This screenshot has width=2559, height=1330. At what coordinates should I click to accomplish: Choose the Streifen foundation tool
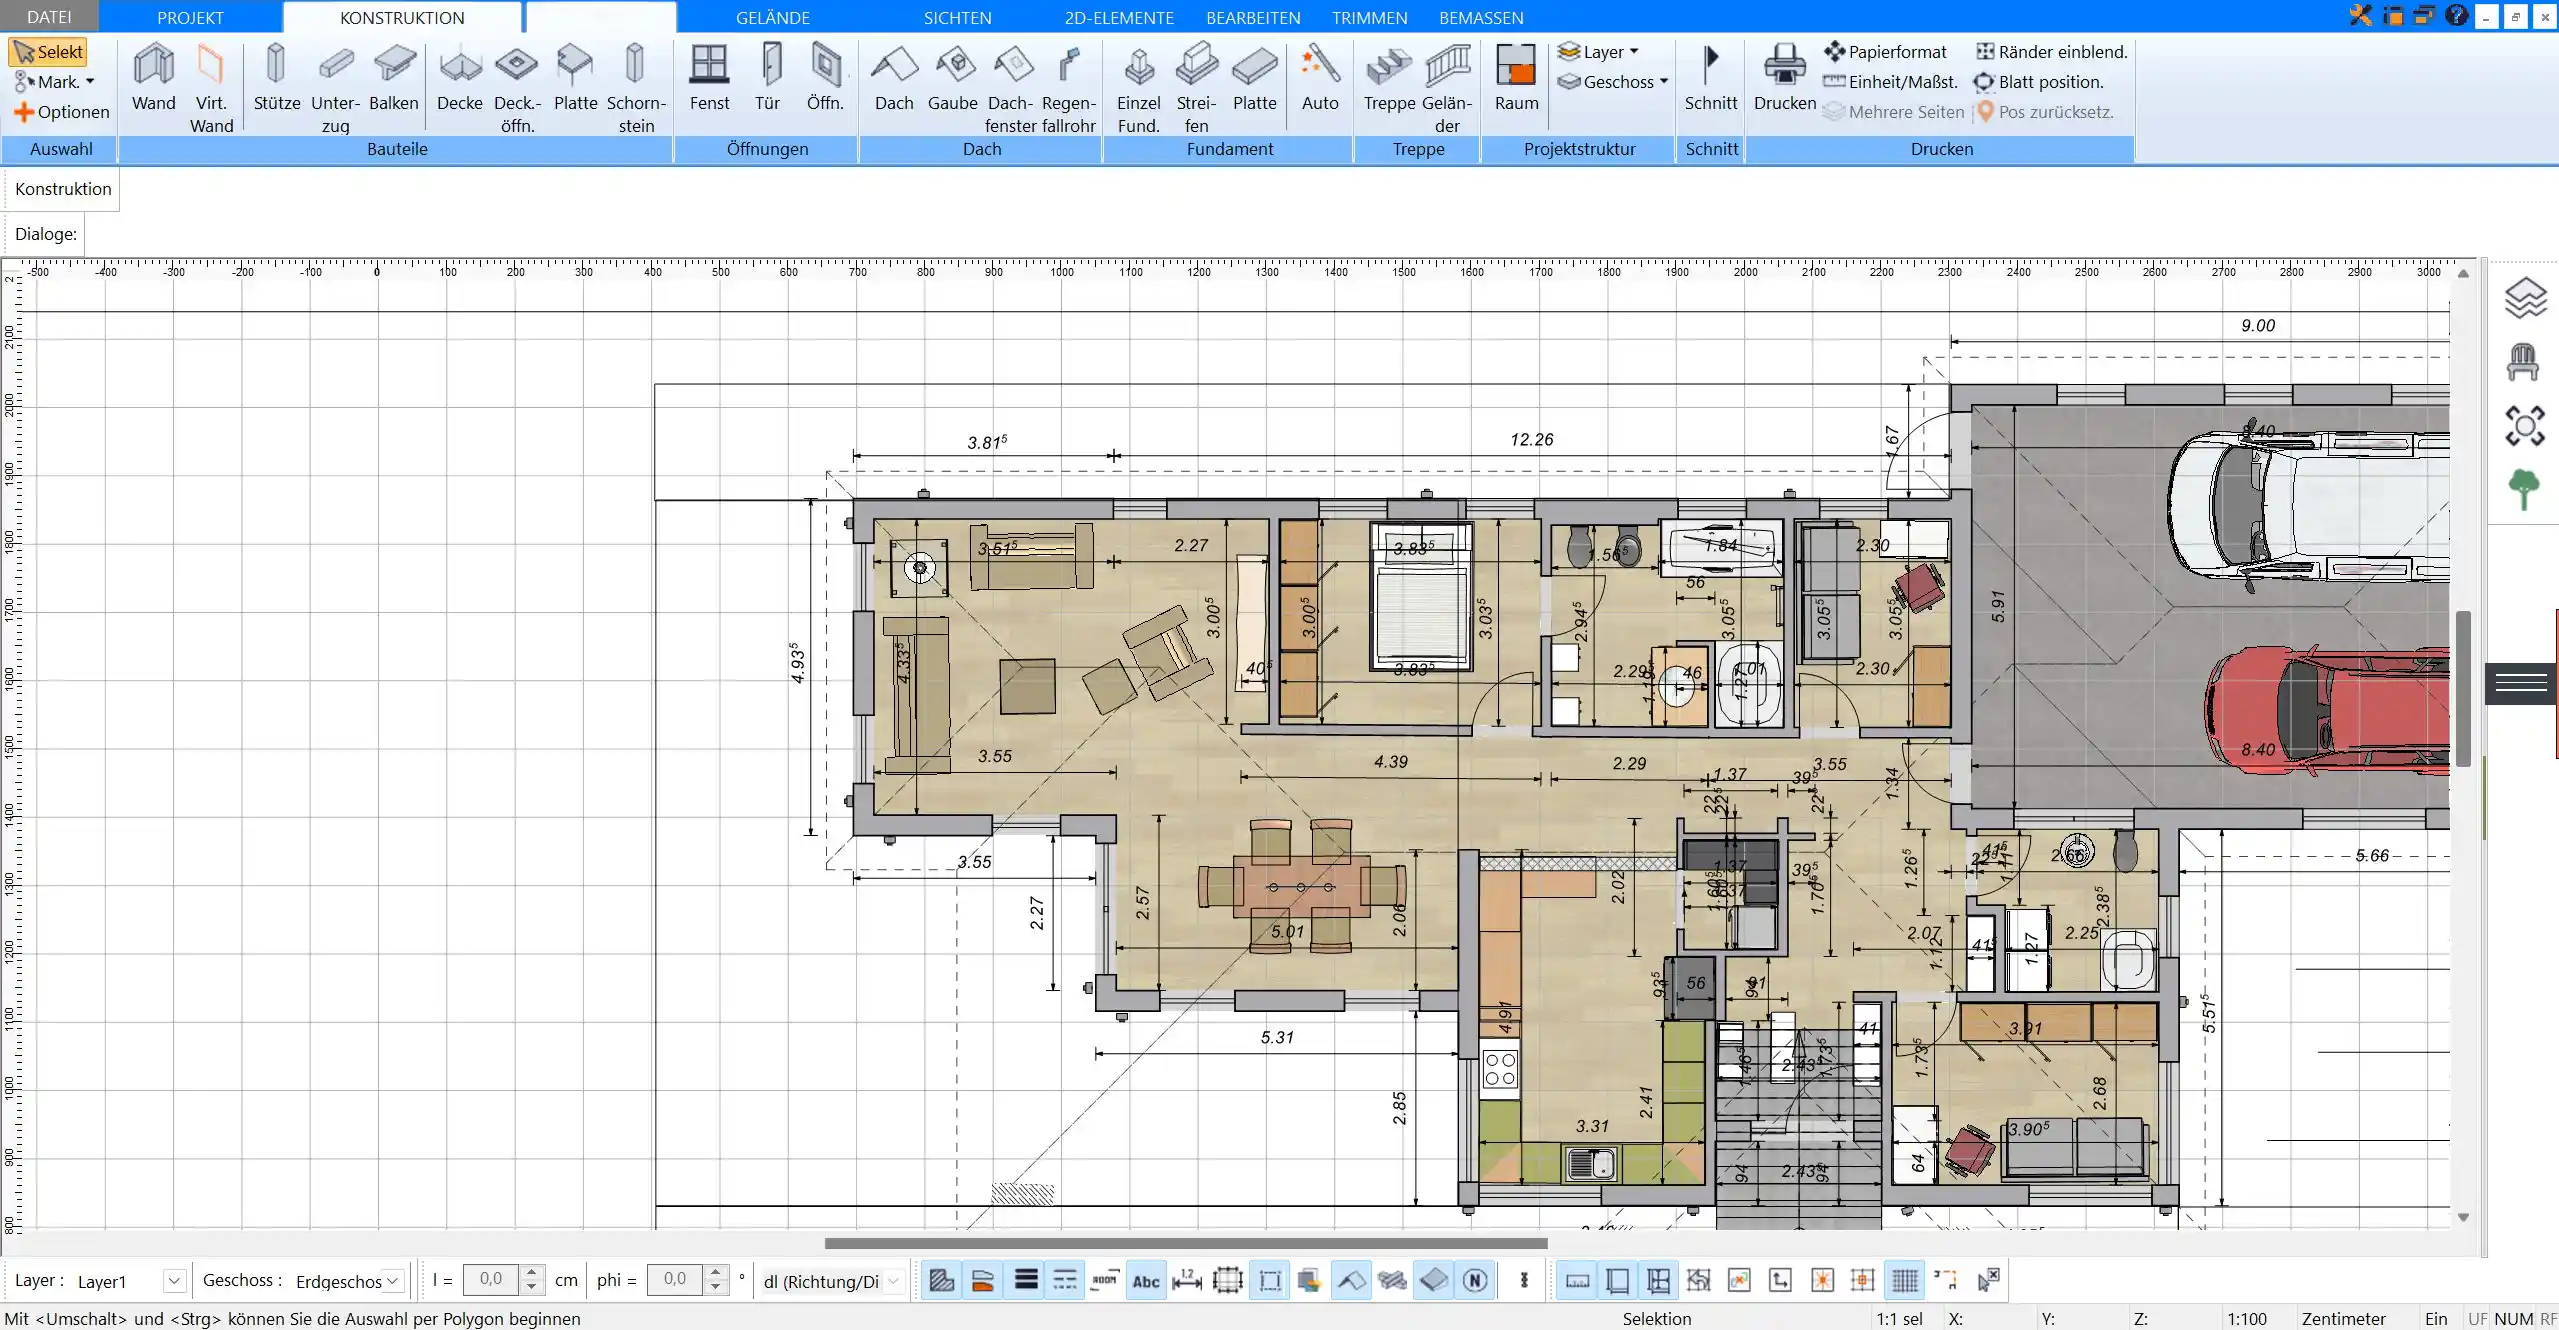(x=1196, y=88)
